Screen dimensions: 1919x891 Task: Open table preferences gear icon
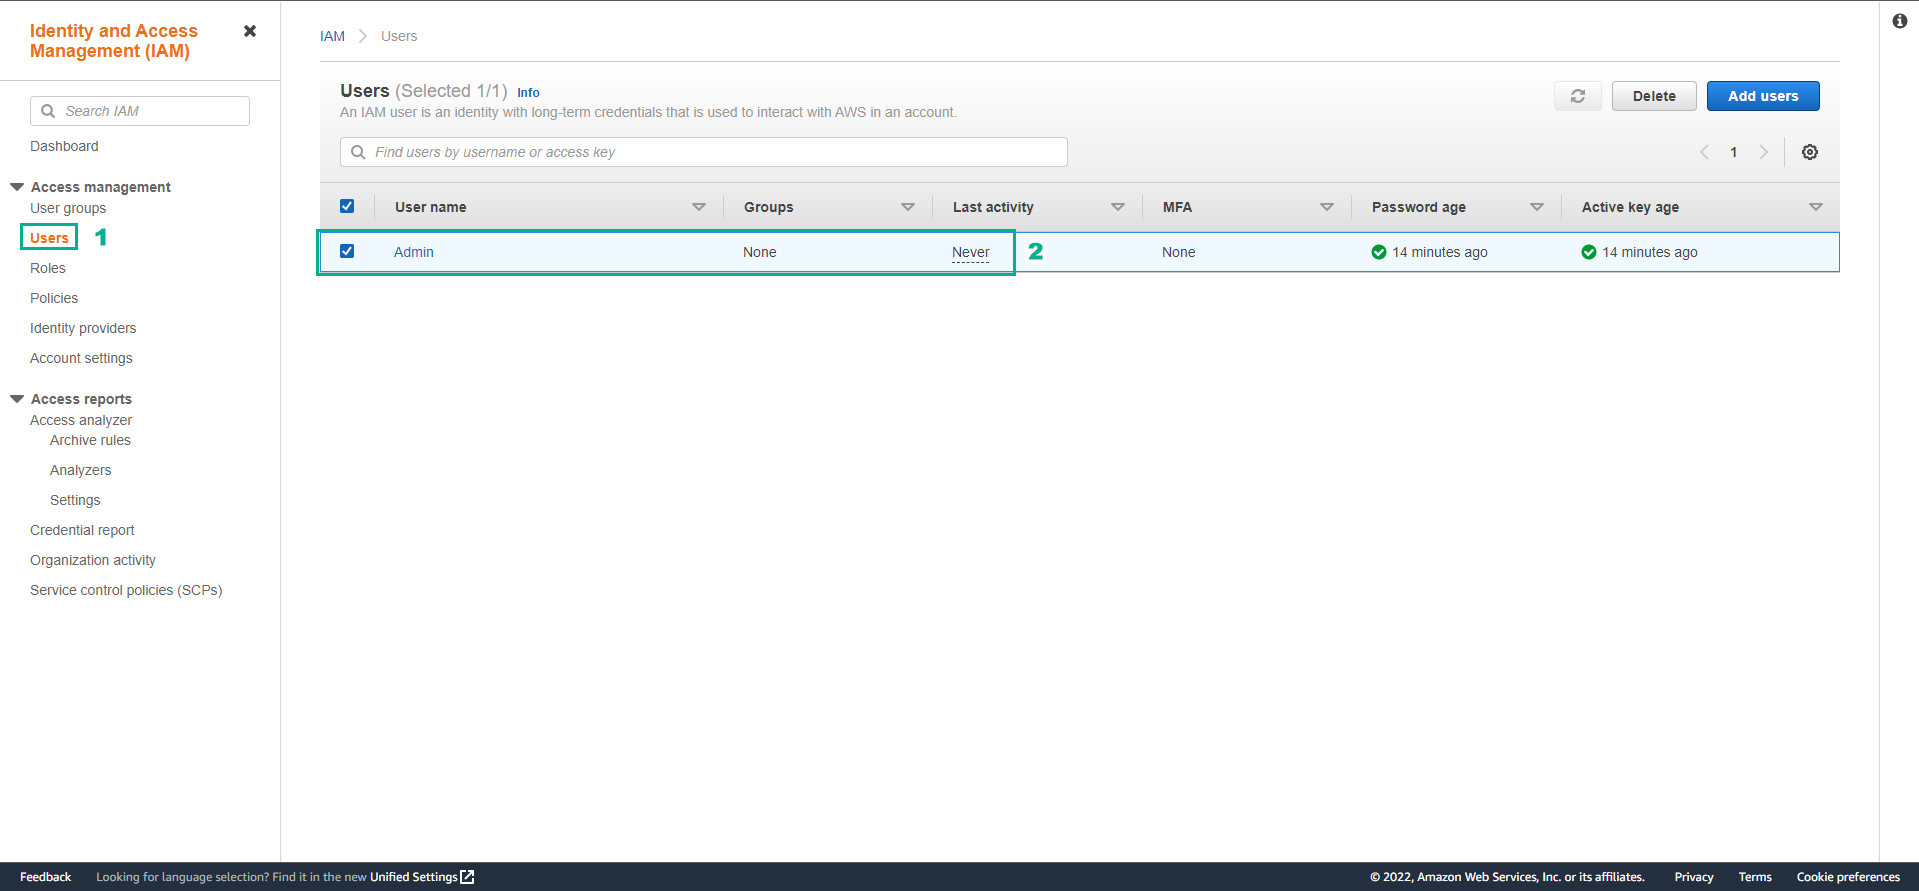pyautogui.click(x=1810, y=152)
